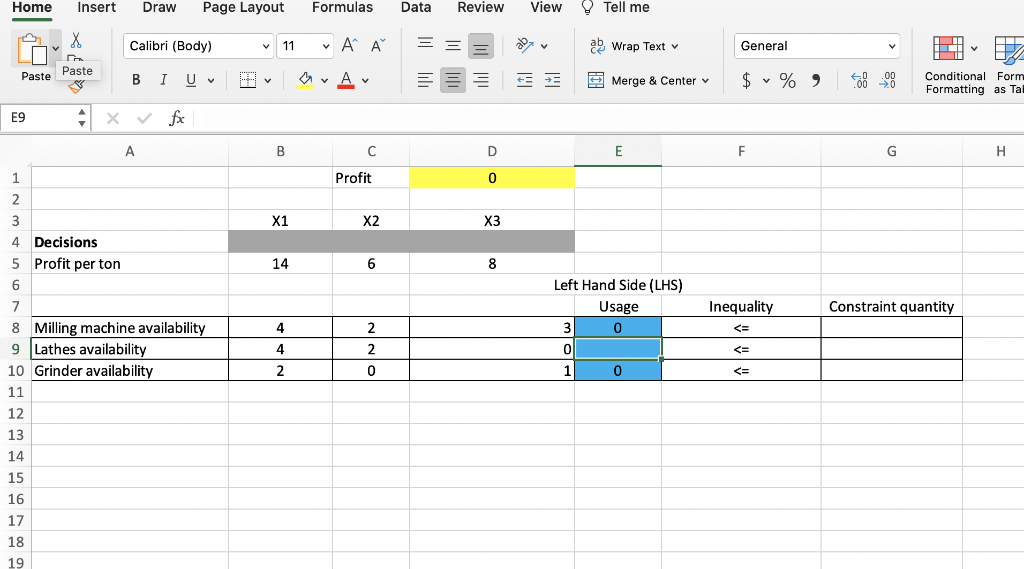1024x569 pixels.
Task: Open fill color dropdown arrow
Action: point(324,81)
